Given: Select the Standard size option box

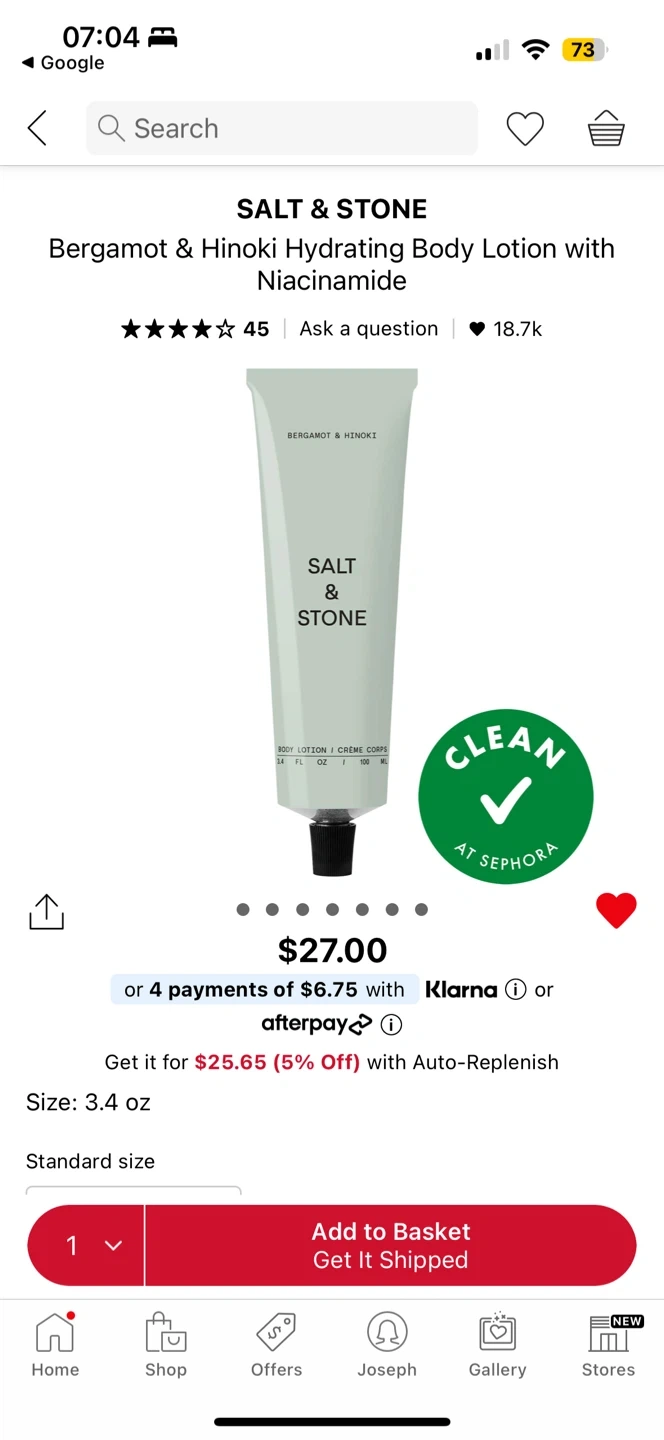Looking at the screenshot, I should pyautogui.click(x=133, y=1192).
